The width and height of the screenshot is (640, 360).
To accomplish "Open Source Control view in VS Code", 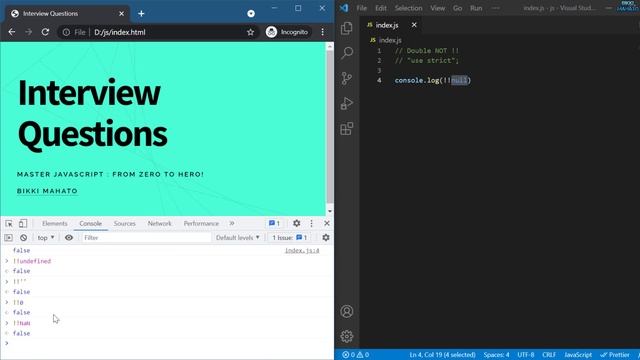I will (x=347, y=78).
